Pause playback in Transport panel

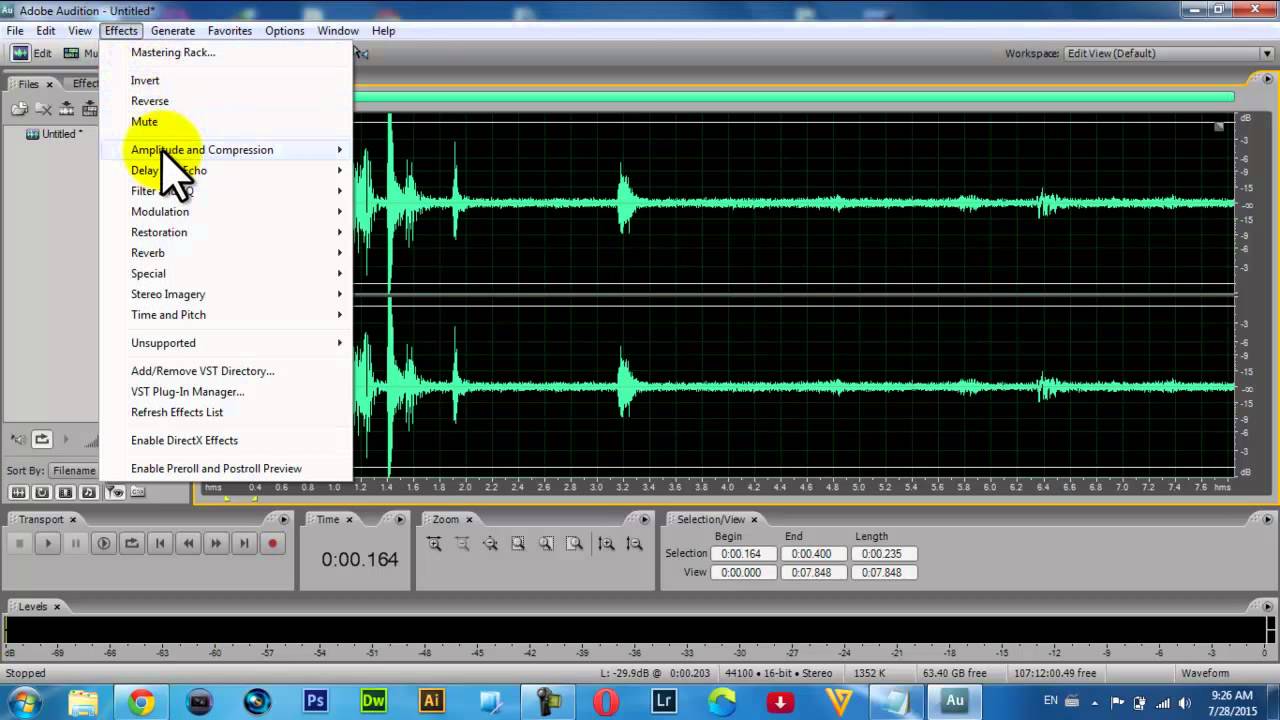pyautogui.click(x=75, y=543)
